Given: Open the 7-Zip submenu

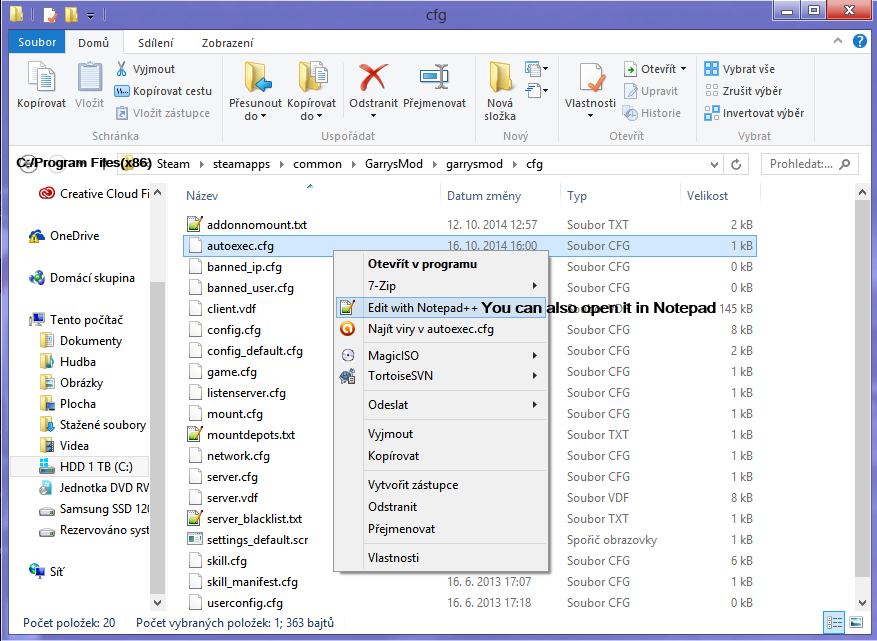Looking at the screenshot, I should 441,286.
